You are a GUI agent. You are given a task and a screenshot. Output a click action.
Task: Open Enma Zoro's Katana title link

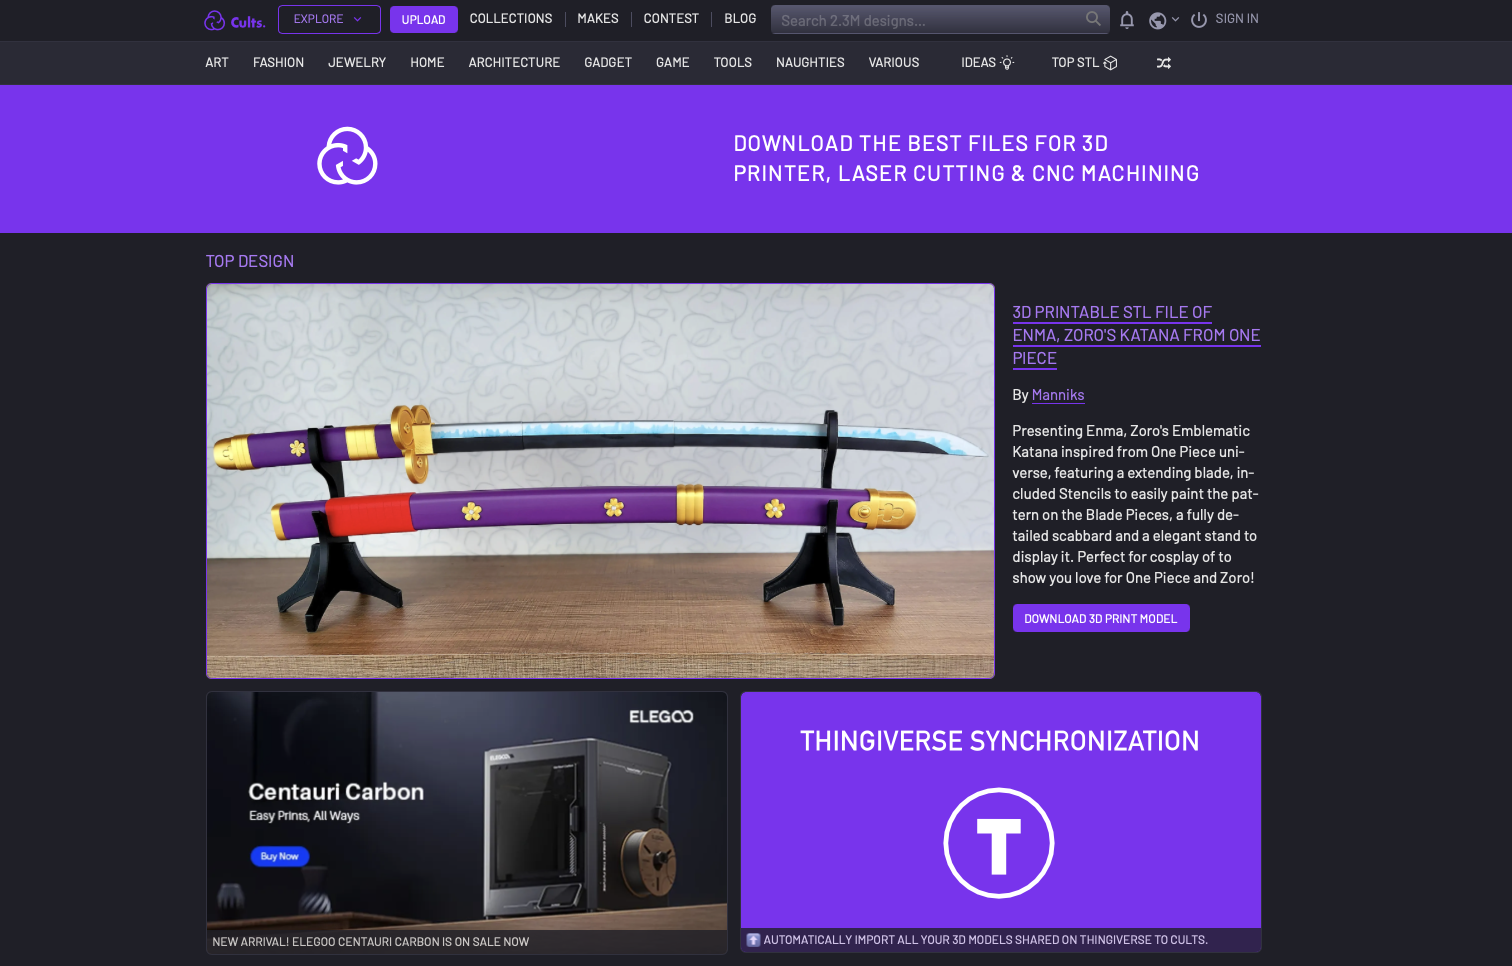pyautogui.click(x=1136, y=335)
